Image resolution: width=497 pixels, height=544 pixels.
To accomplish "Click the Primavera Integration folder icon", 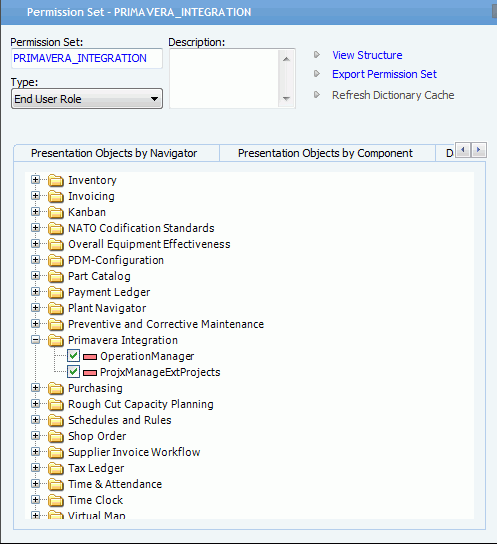I will (x=56, y=340).
